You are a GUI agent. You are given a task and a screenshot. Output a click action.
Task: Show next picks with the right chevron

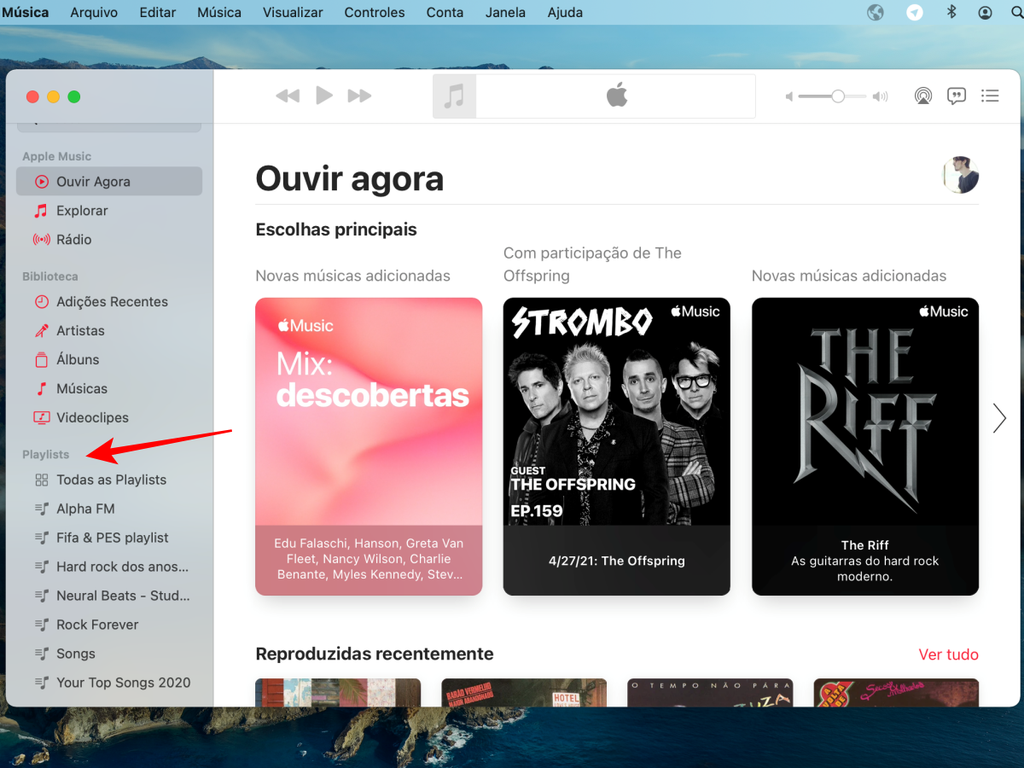point(999,418)
